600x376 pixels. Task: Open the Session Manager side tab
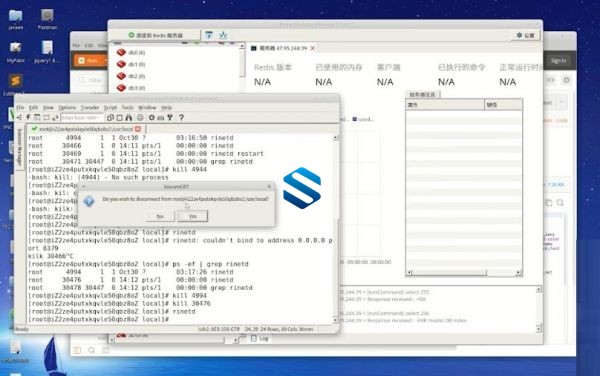click(x=20, y=147)
